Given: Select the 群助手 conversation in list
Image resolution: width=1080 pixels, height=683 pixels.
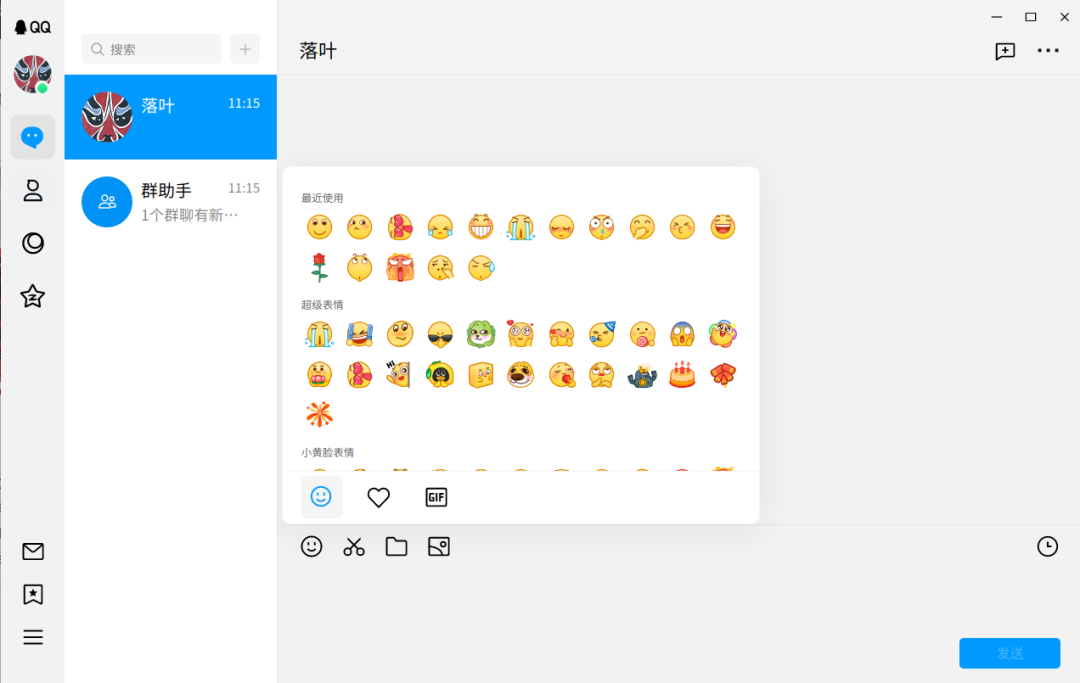Looking at the screenshot, I should tap(170, 202).
